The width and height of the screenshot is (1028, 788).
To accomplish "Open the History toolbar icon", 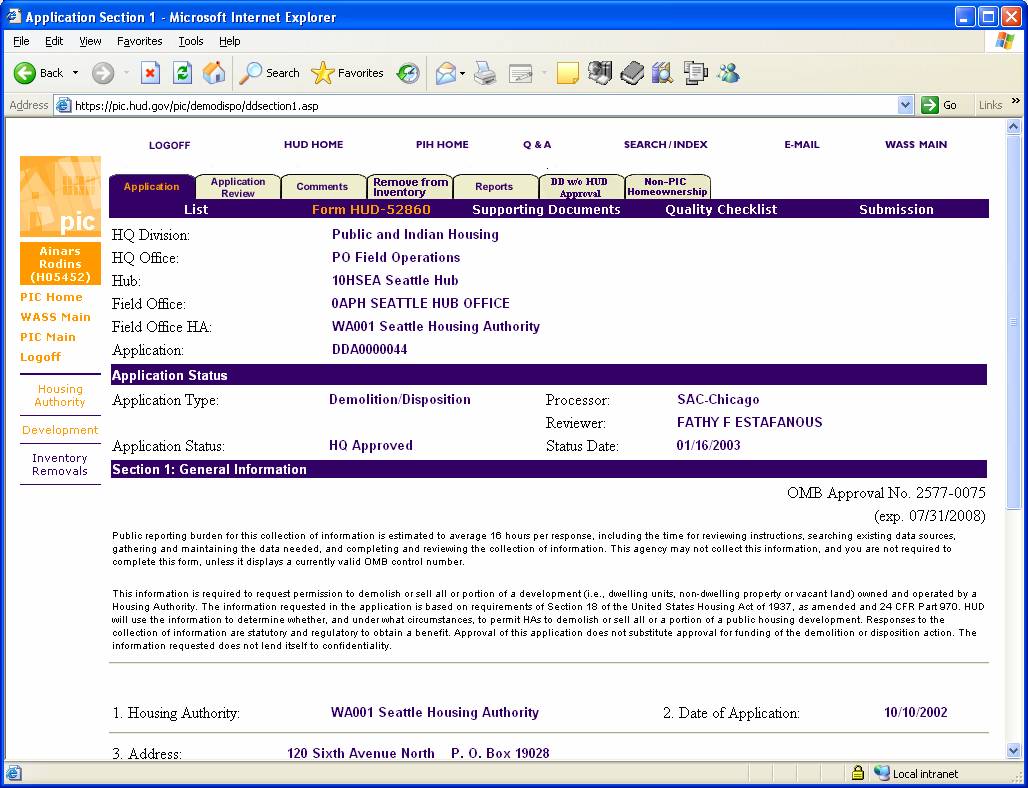I will point(408,73).
